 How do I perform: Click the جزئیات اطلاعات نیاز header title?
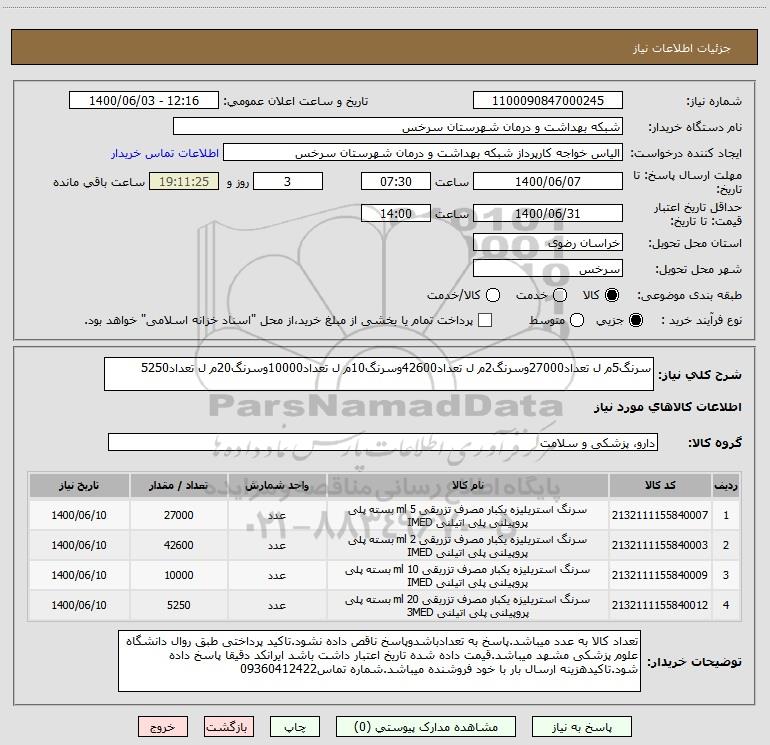[682, 48]
